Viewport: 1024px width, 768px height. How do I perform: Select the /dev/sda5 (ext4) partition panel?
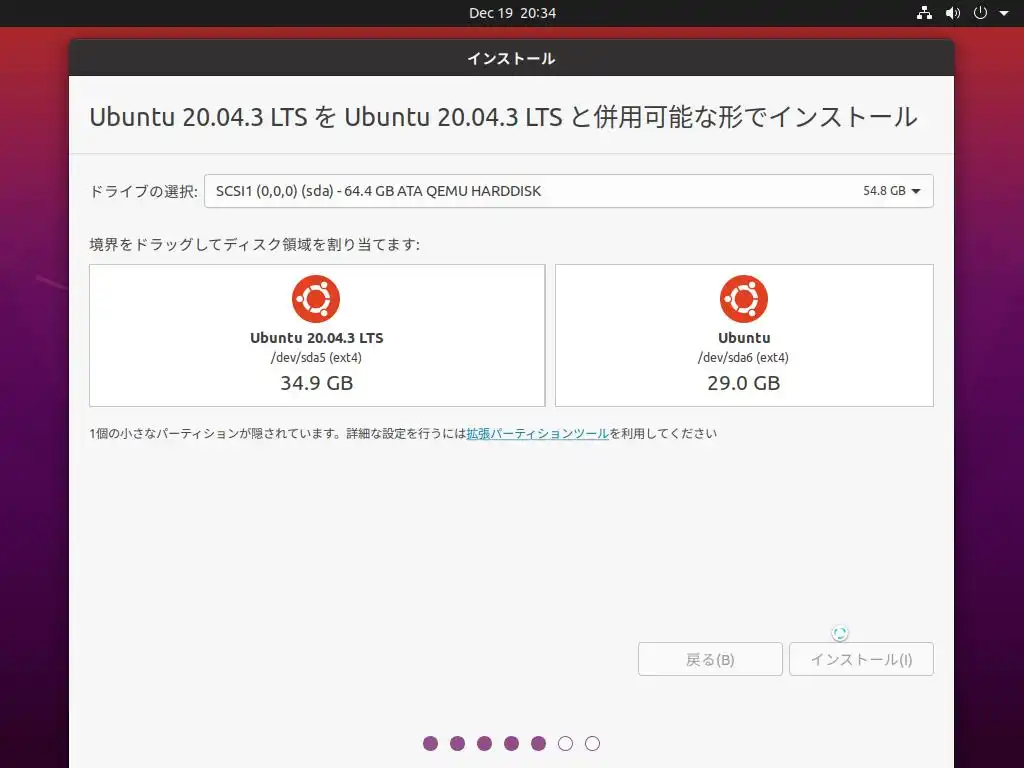tap(317, 335)
